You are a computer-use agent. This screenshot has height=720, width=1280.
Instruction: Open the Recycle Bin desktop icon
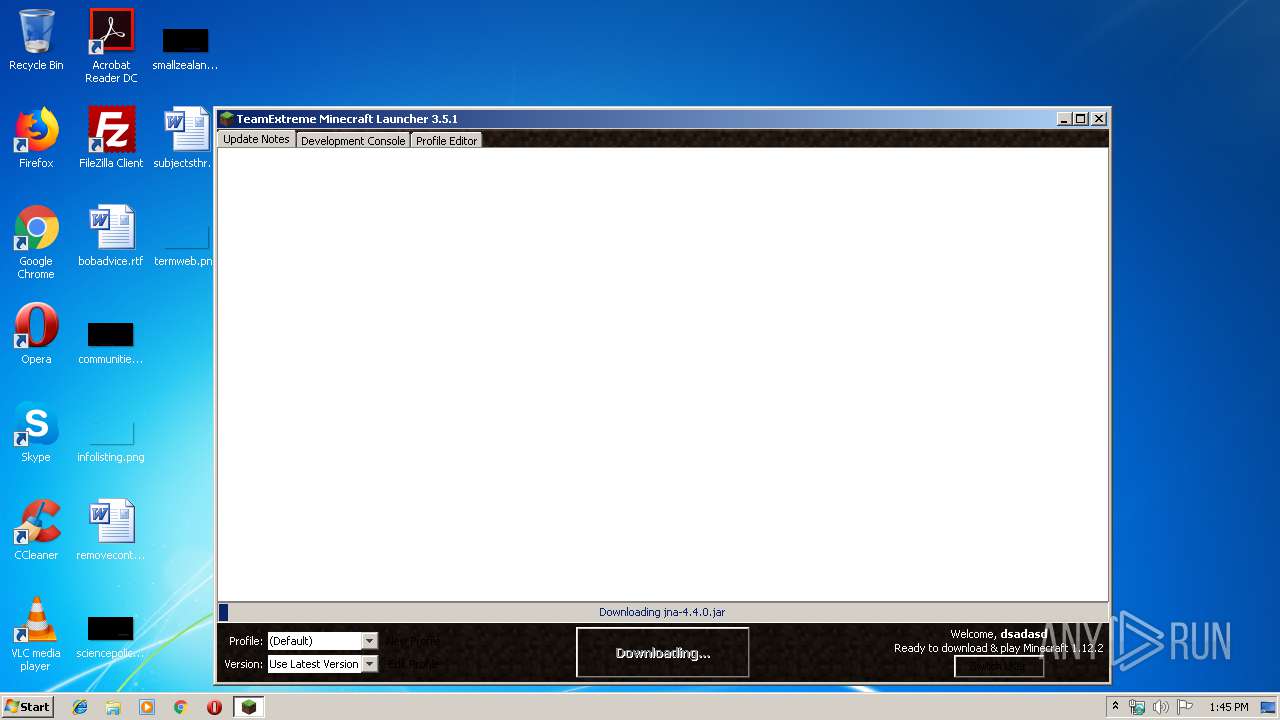click(36, 40)
